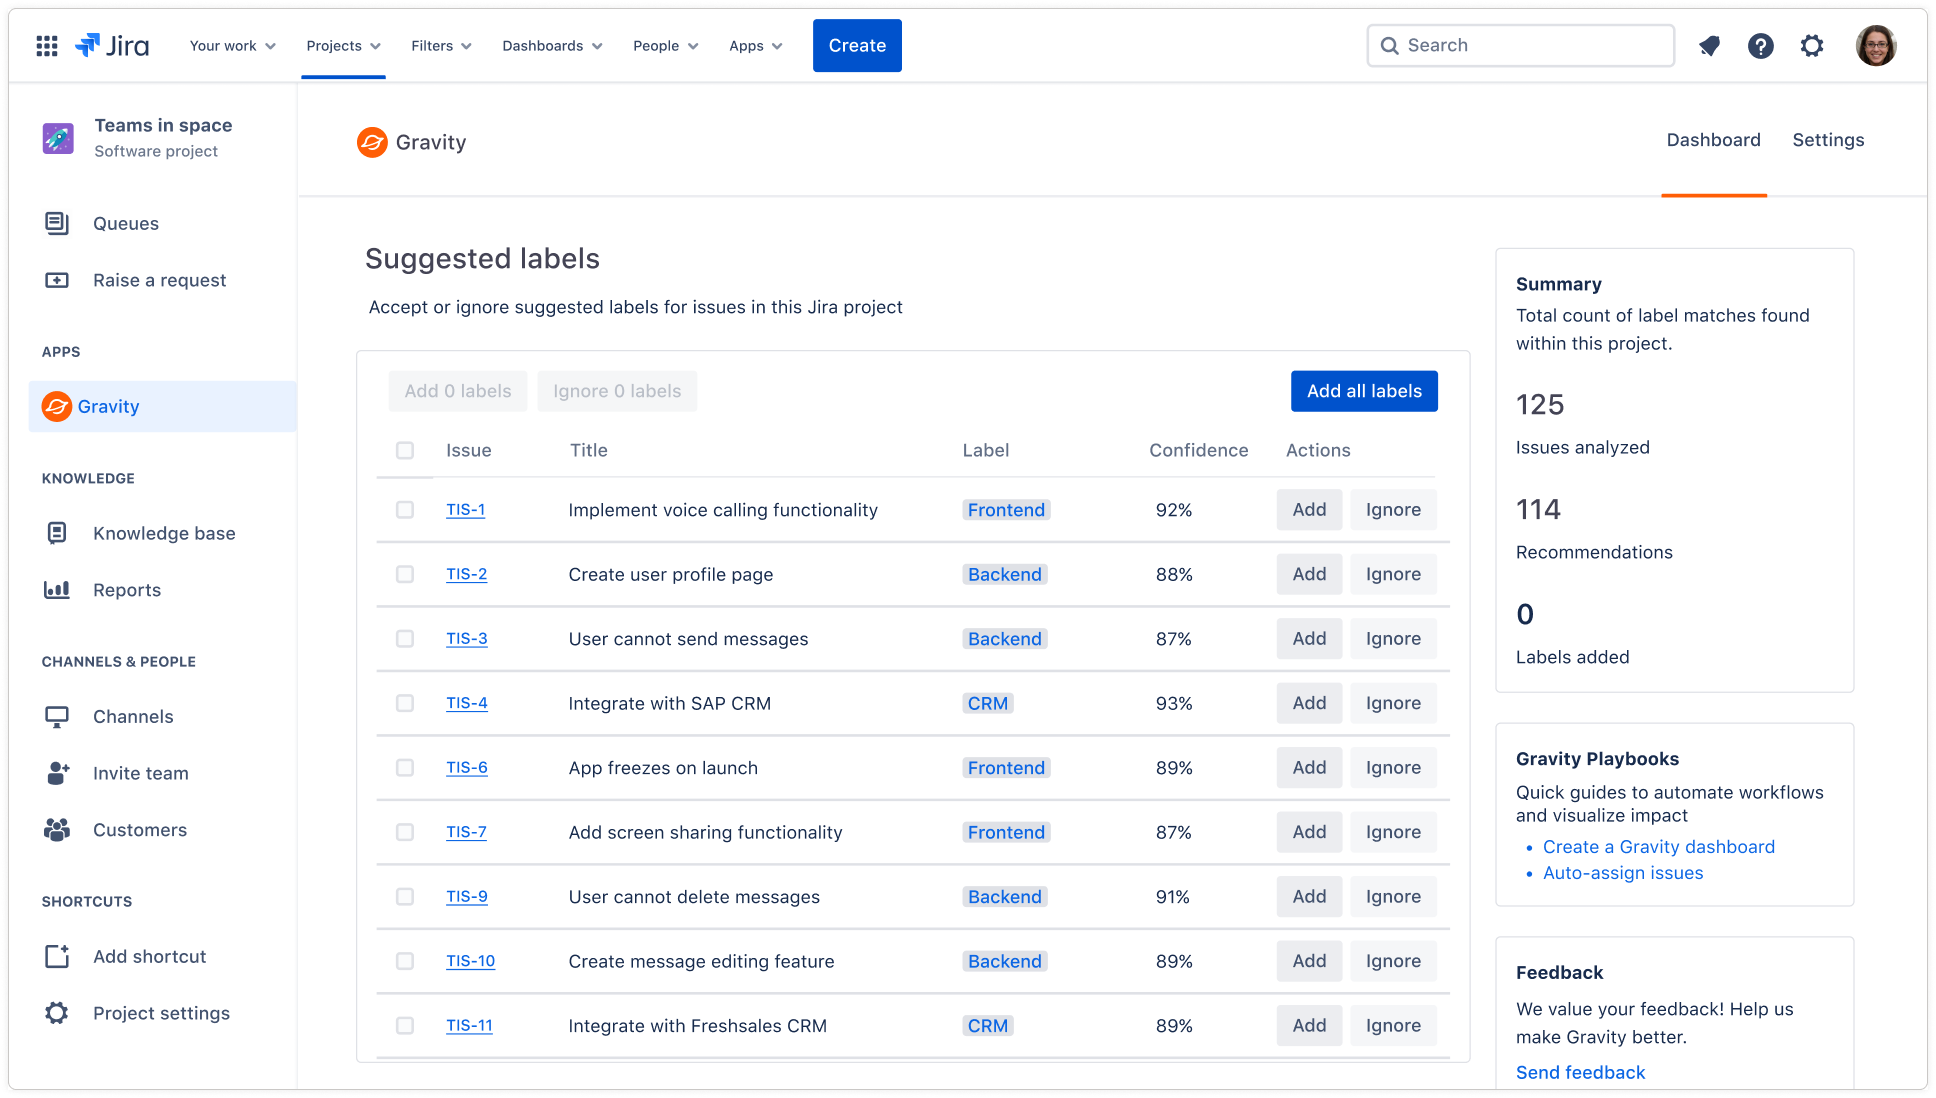Click the Invite team icon

[x=58, y=773]
